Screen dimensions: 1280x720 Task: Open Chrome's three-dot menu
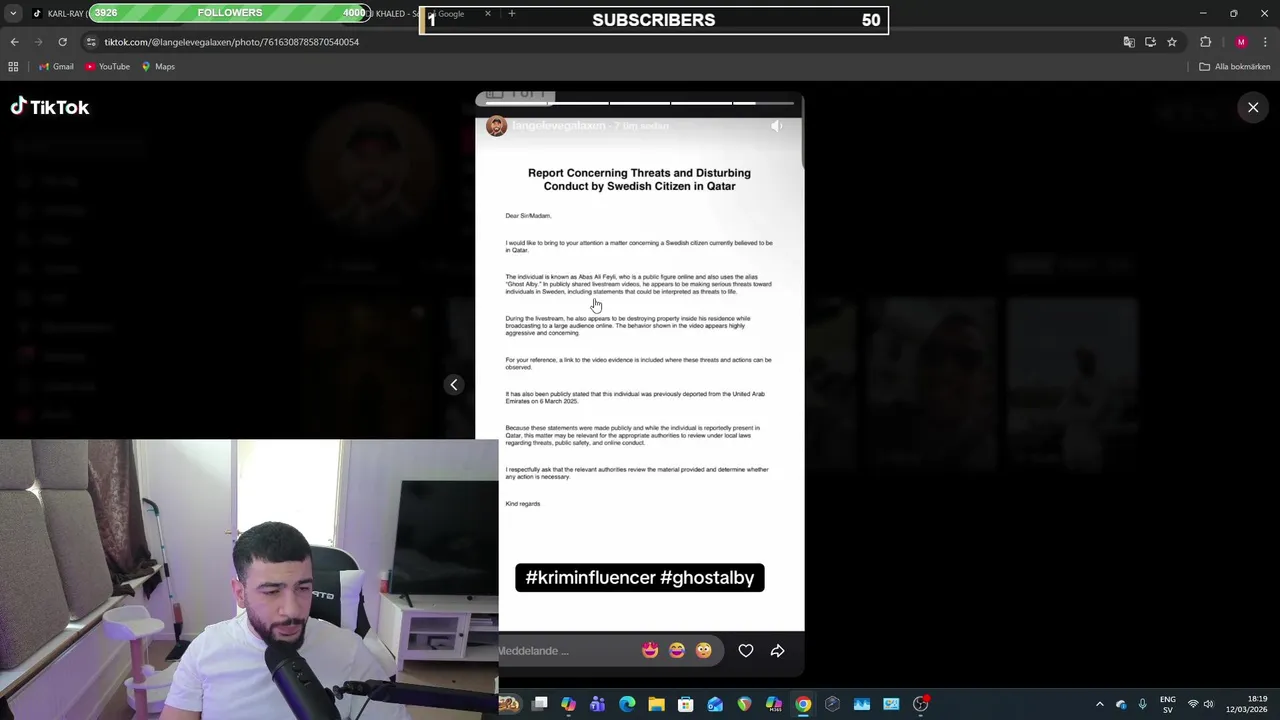(1266, 42)
